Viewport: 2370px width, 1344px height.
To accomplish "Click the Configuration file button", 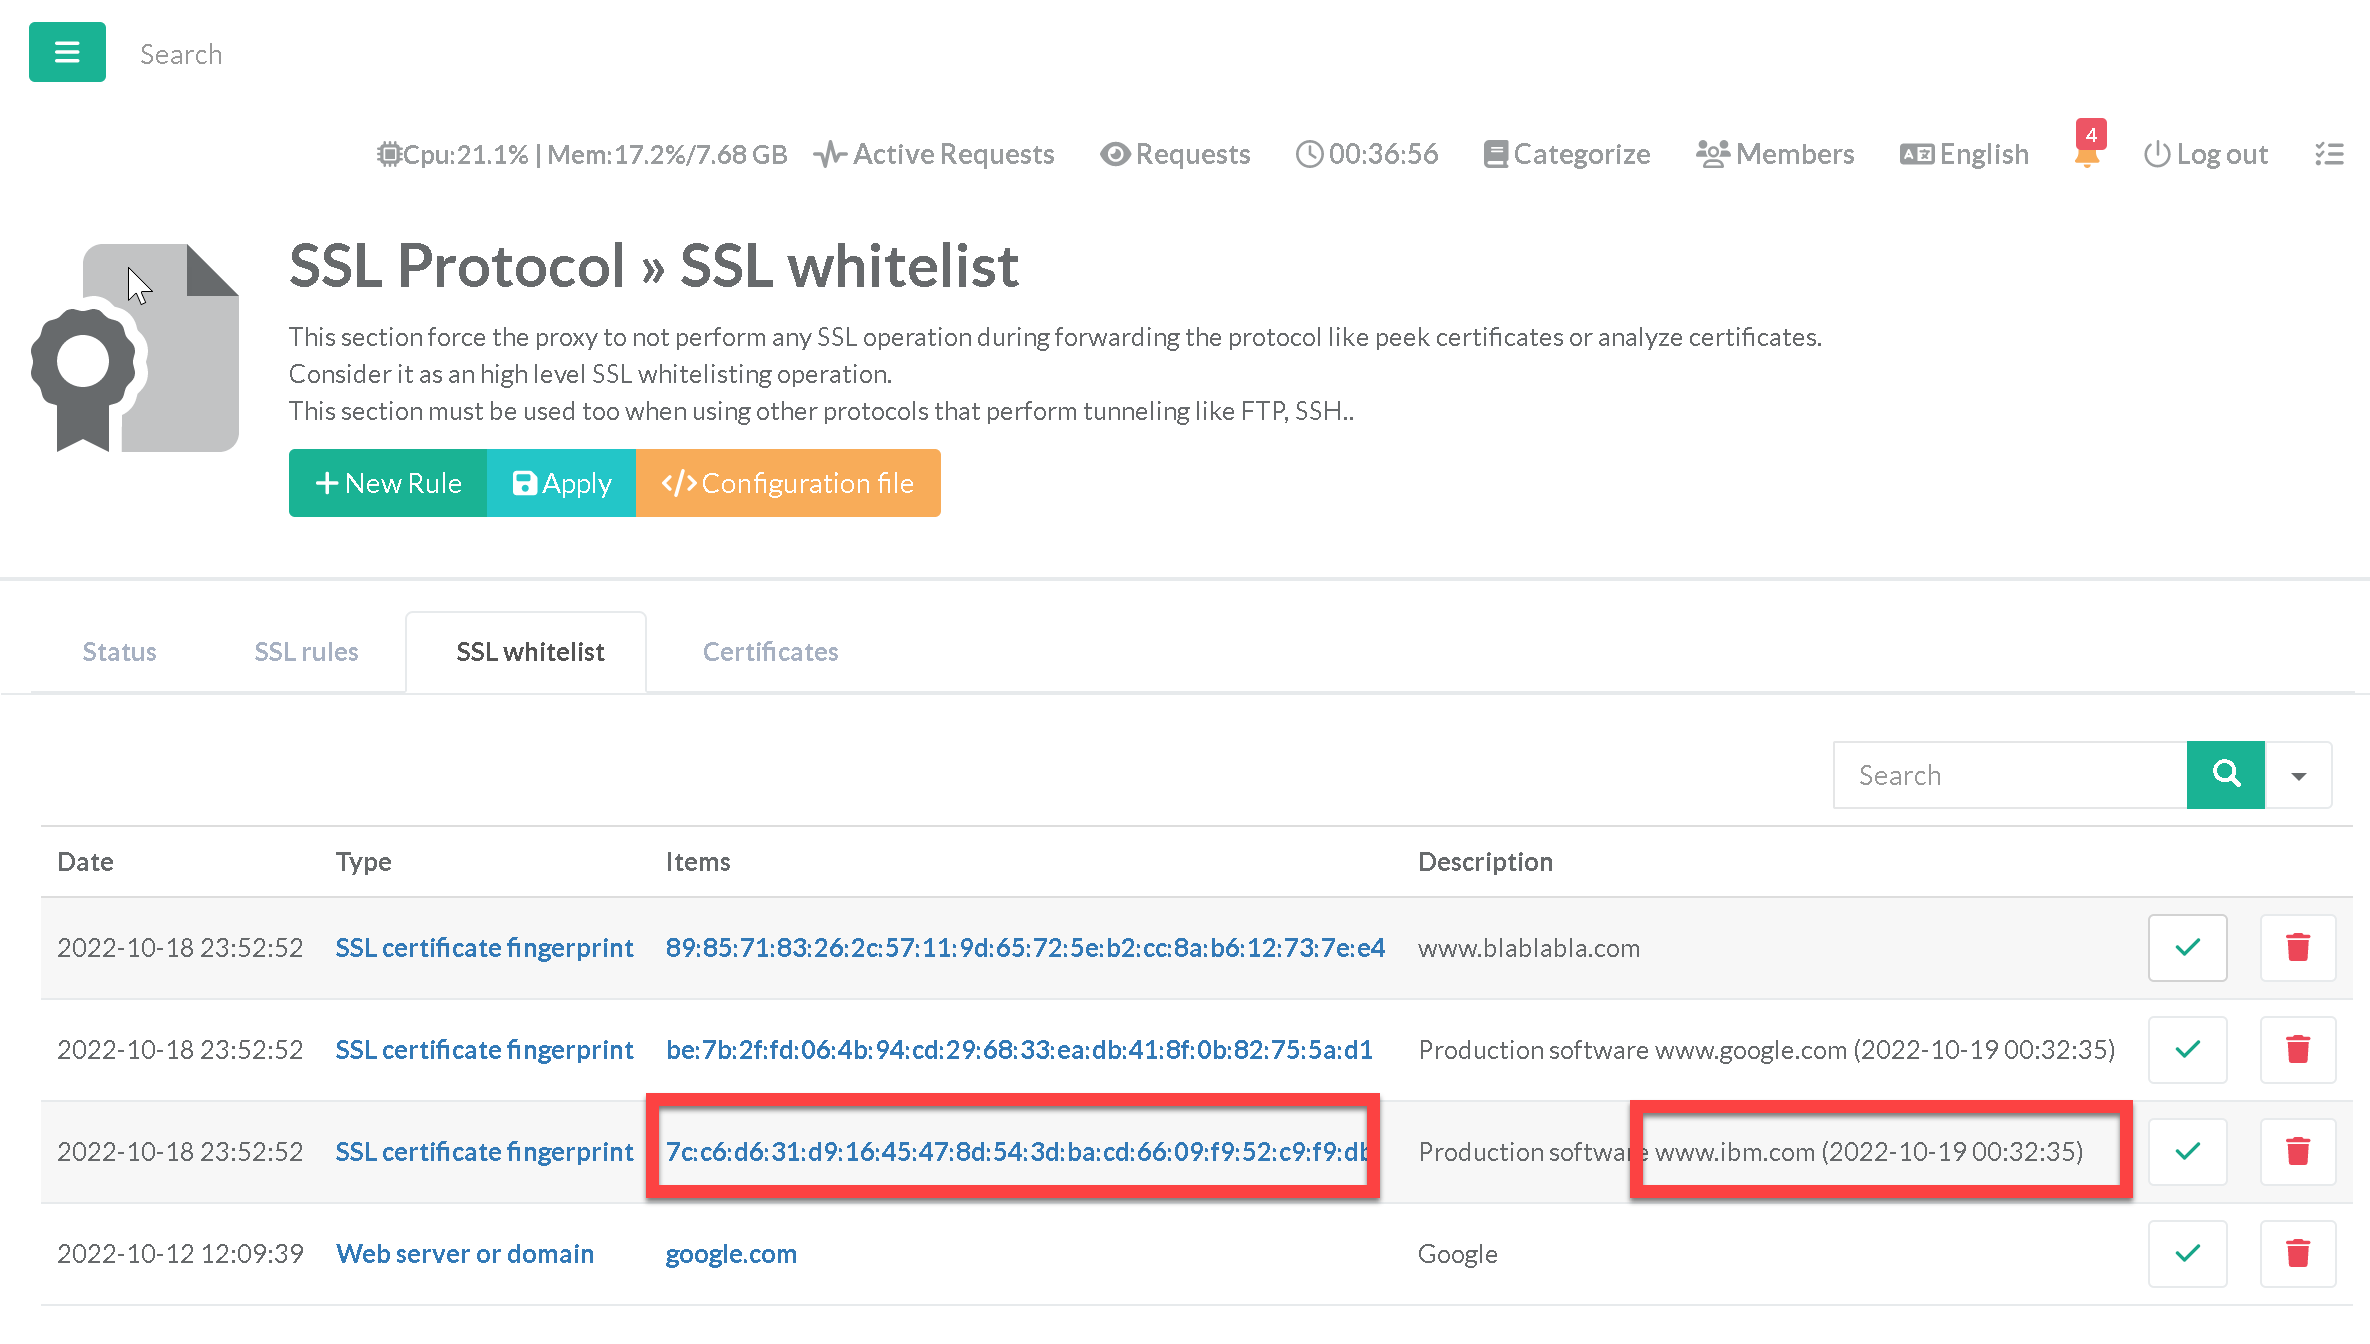I will tap(788, 483).
